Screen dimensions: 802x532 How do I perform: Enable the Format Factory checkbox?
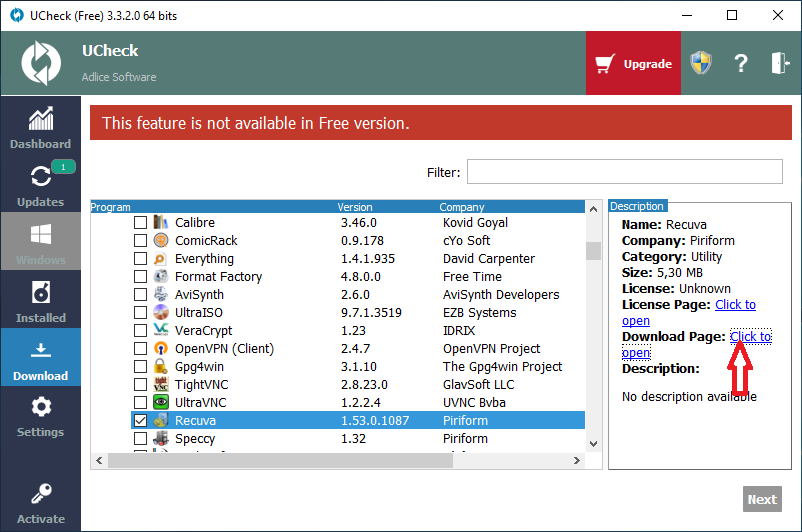pyautogui.click(x=140, y=277)
